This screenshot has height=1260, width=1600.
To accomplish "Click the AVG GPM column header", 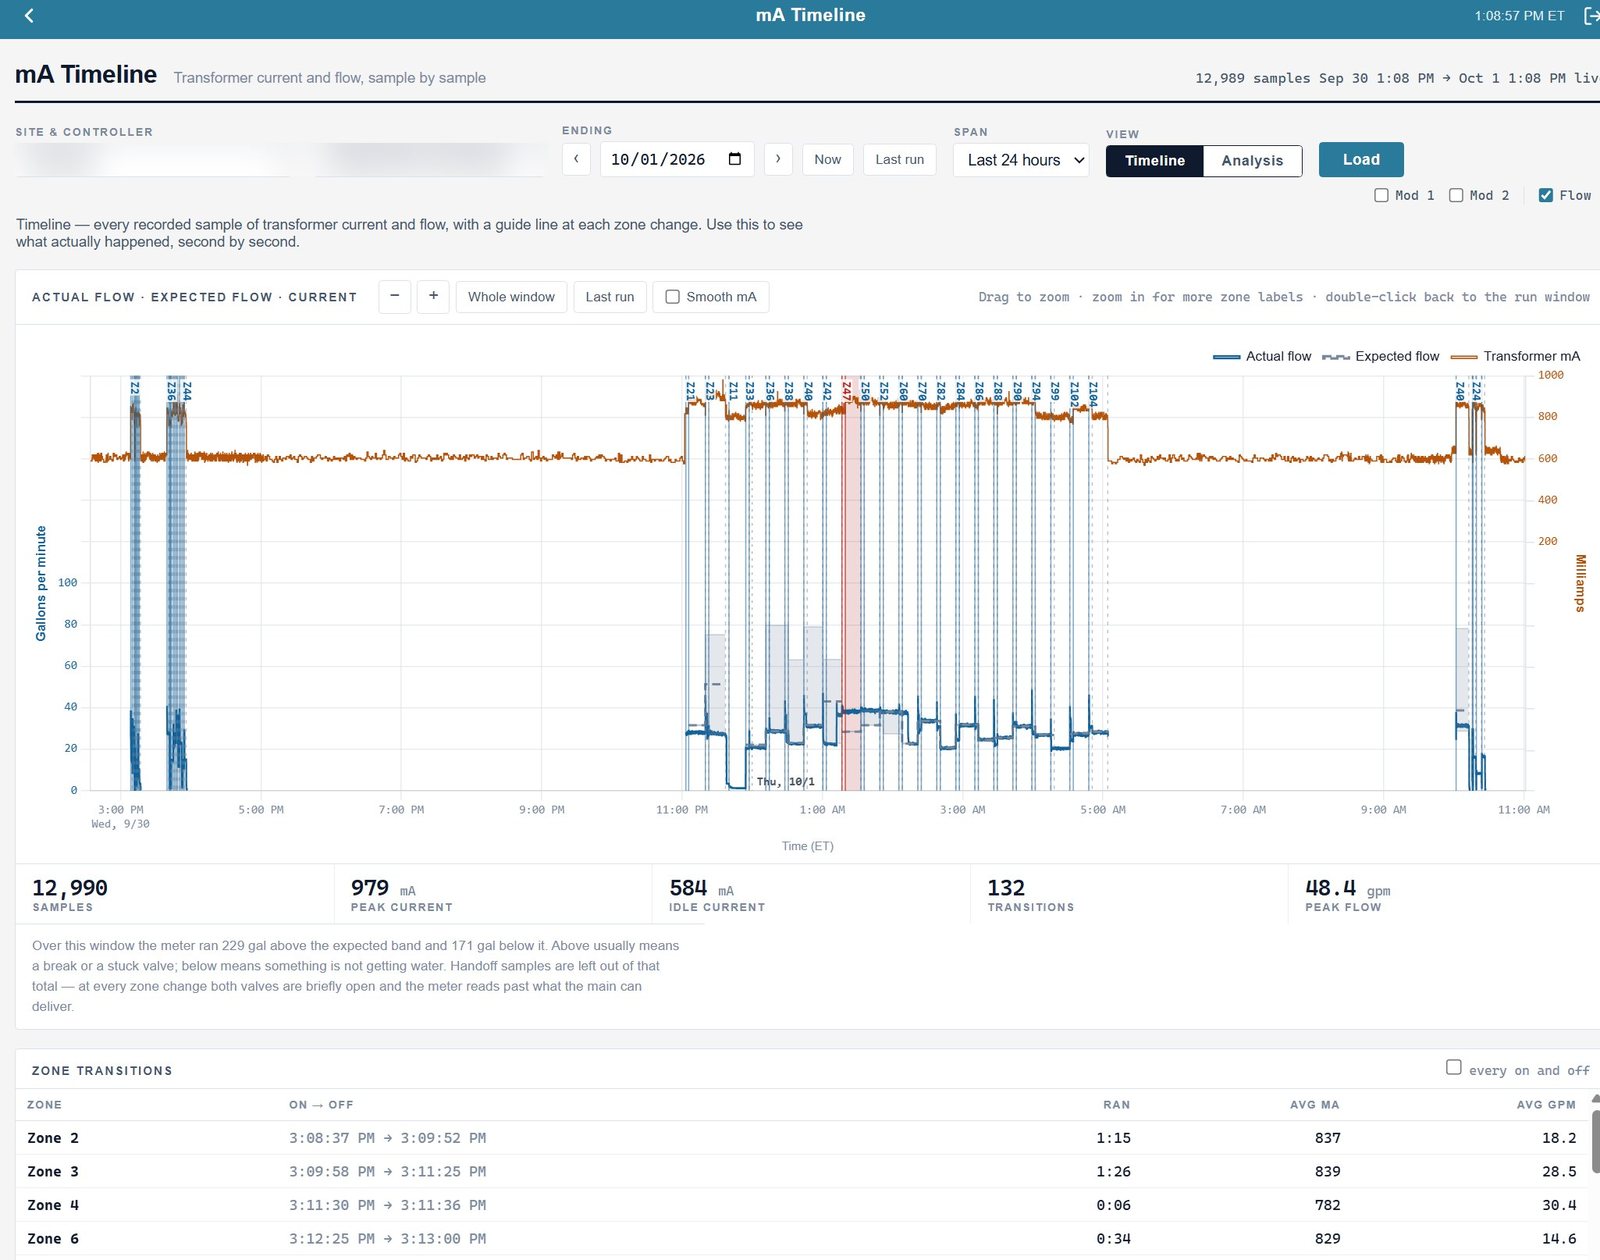I will click(x=1546, y=1105).
